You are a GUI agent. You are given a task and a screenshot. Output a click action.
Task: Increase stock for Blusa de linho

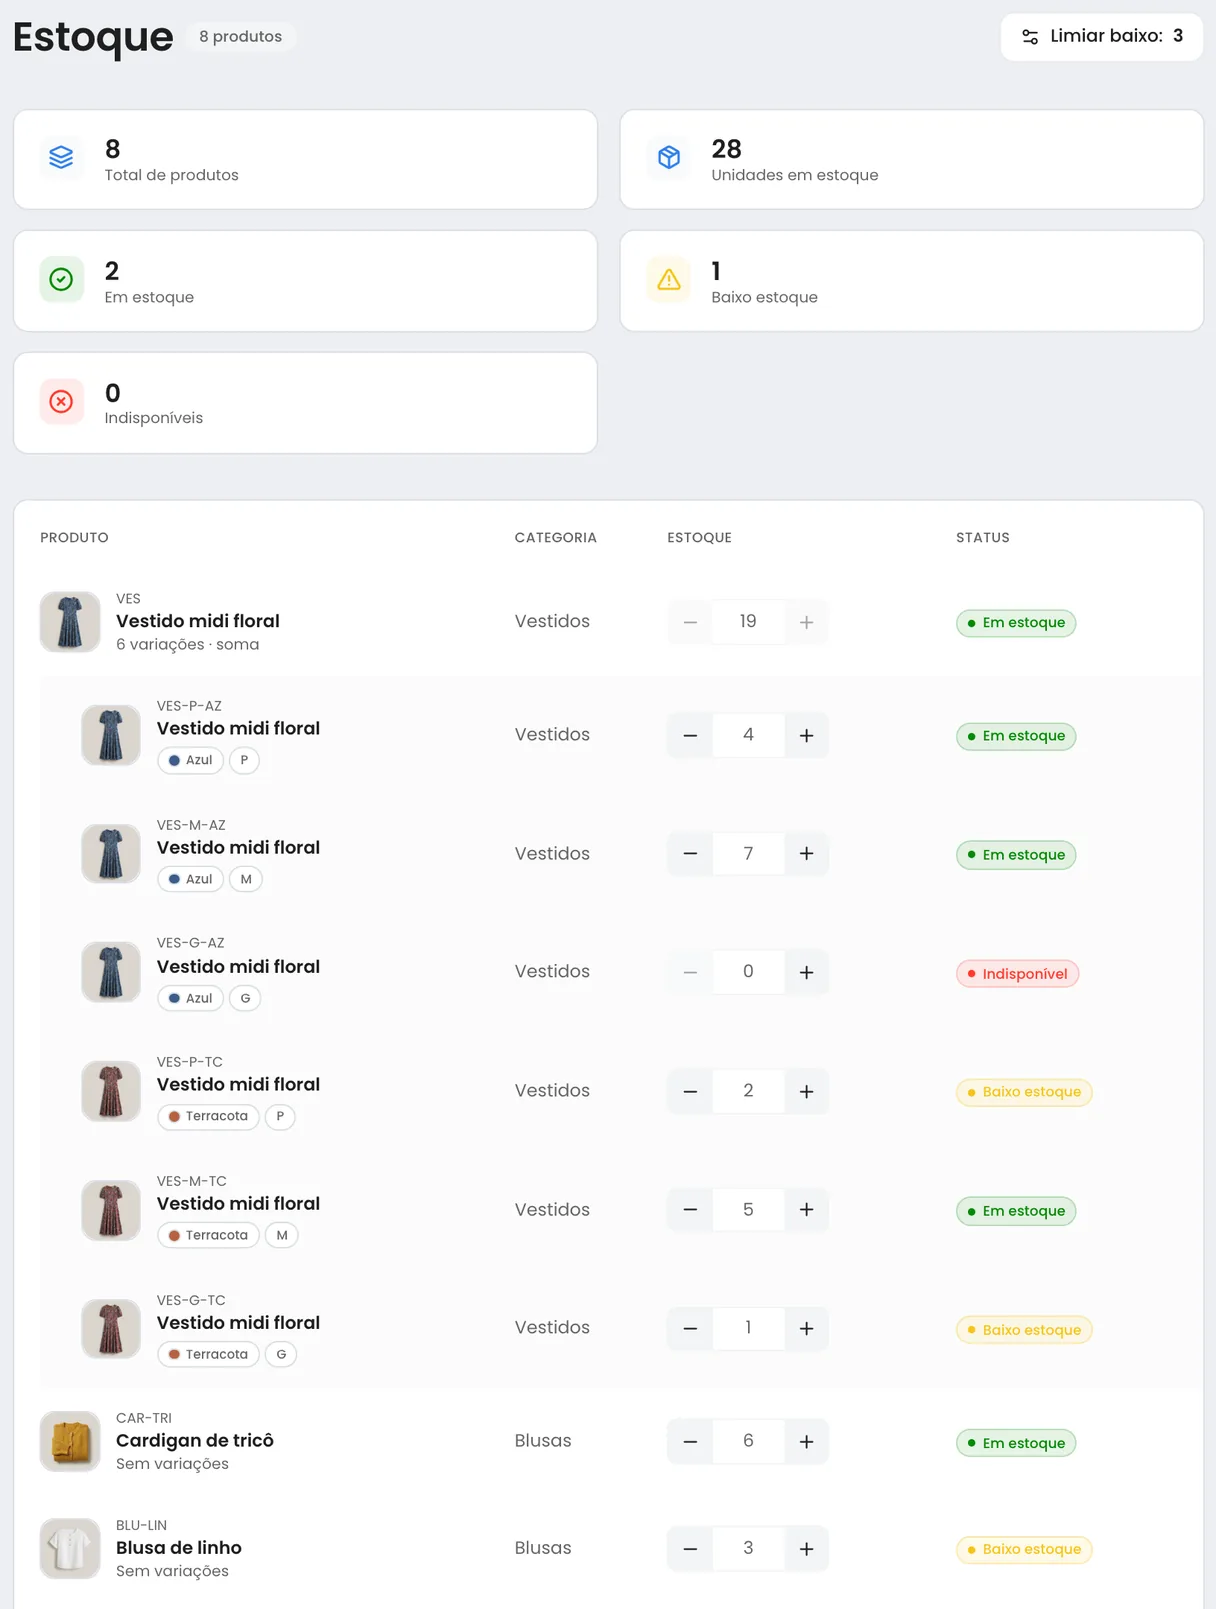click(x=806, y=1549)
